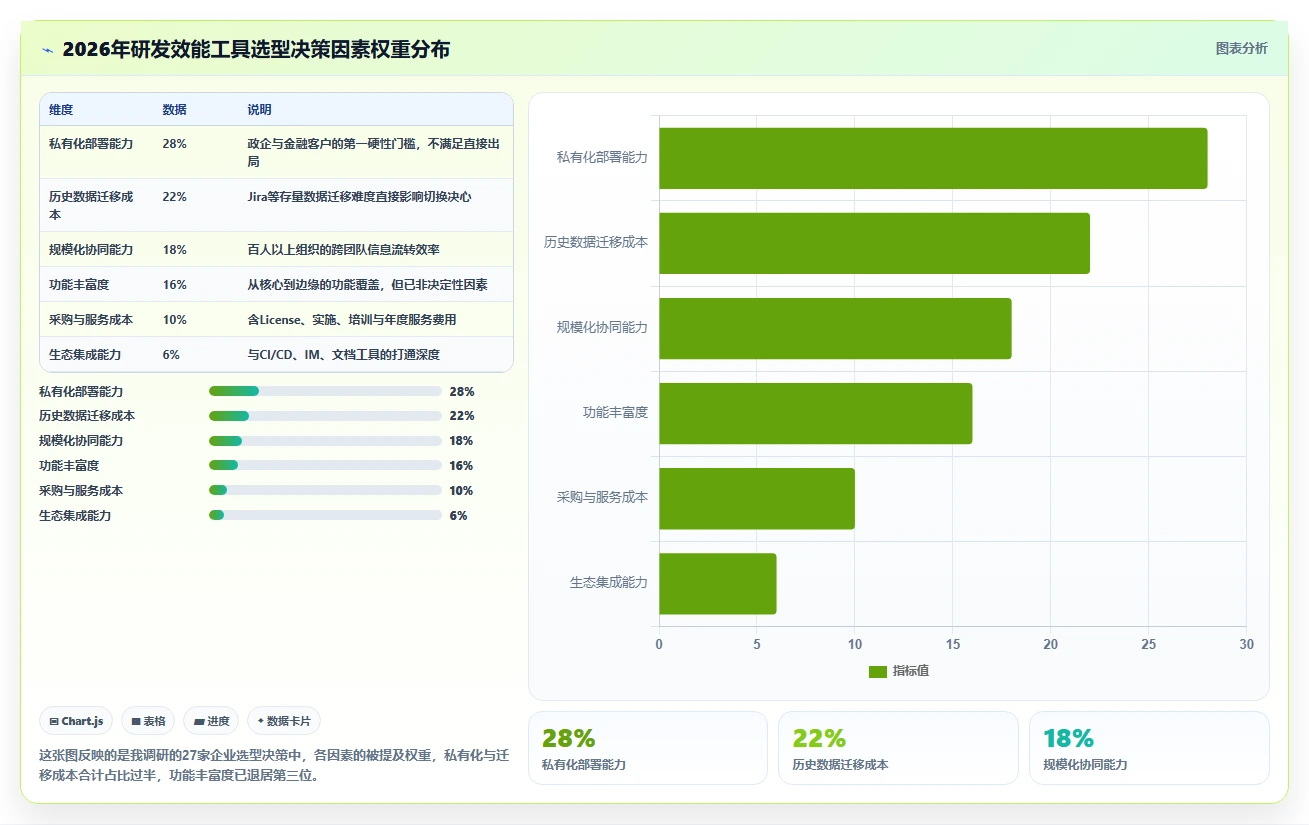Click the description starting with Jira等存量数据
Viewport: 1309px width, 825px height.
pyautogui.click(x=360, y=197)
